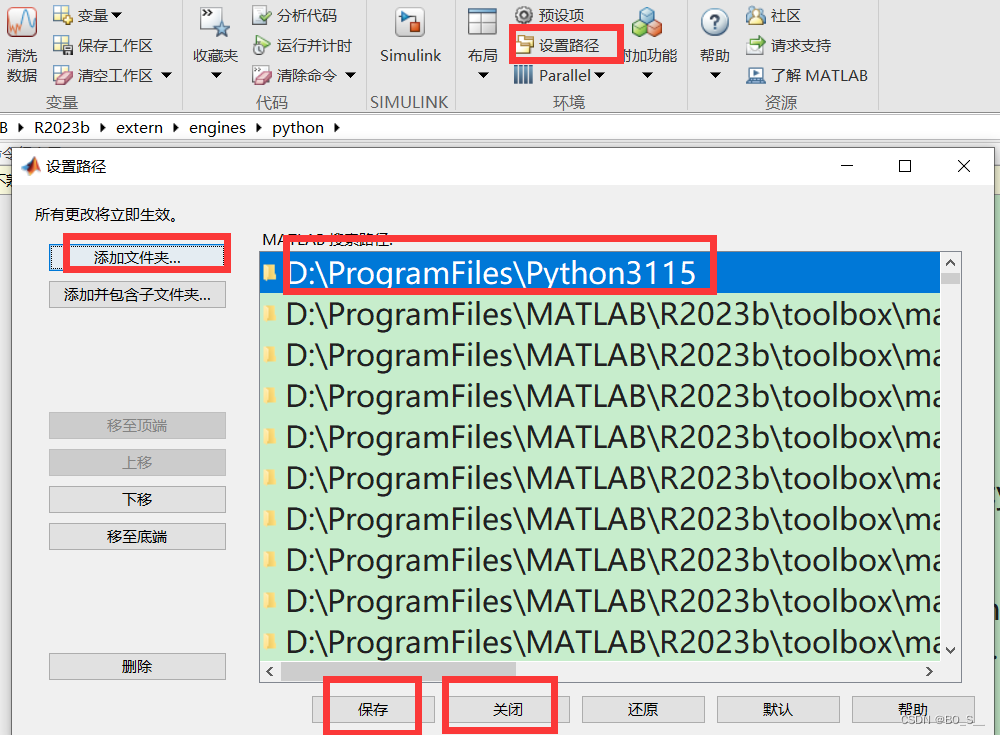Select R2023b in the address path

(62, 128)
